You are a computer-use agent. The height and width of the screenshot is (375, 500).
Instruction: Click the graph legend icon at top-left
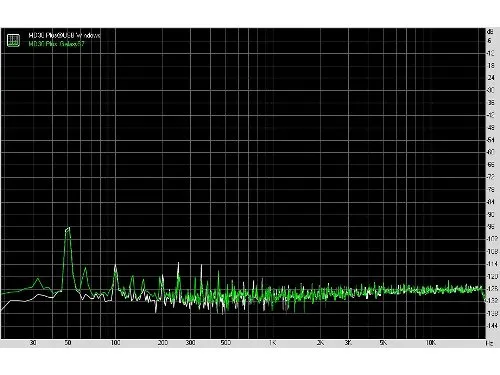tap(13, 40)
